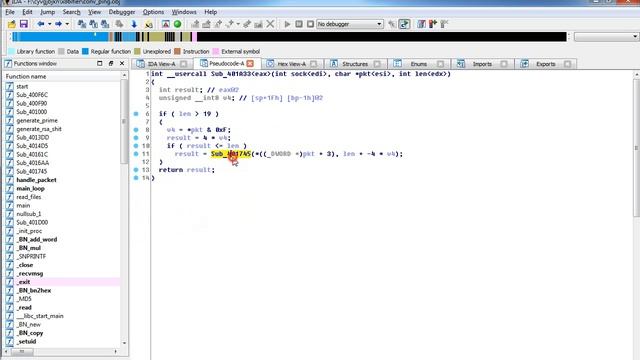Close the Imports tab
The height and width of the screenshot is (360, 640).
(504, 64)
